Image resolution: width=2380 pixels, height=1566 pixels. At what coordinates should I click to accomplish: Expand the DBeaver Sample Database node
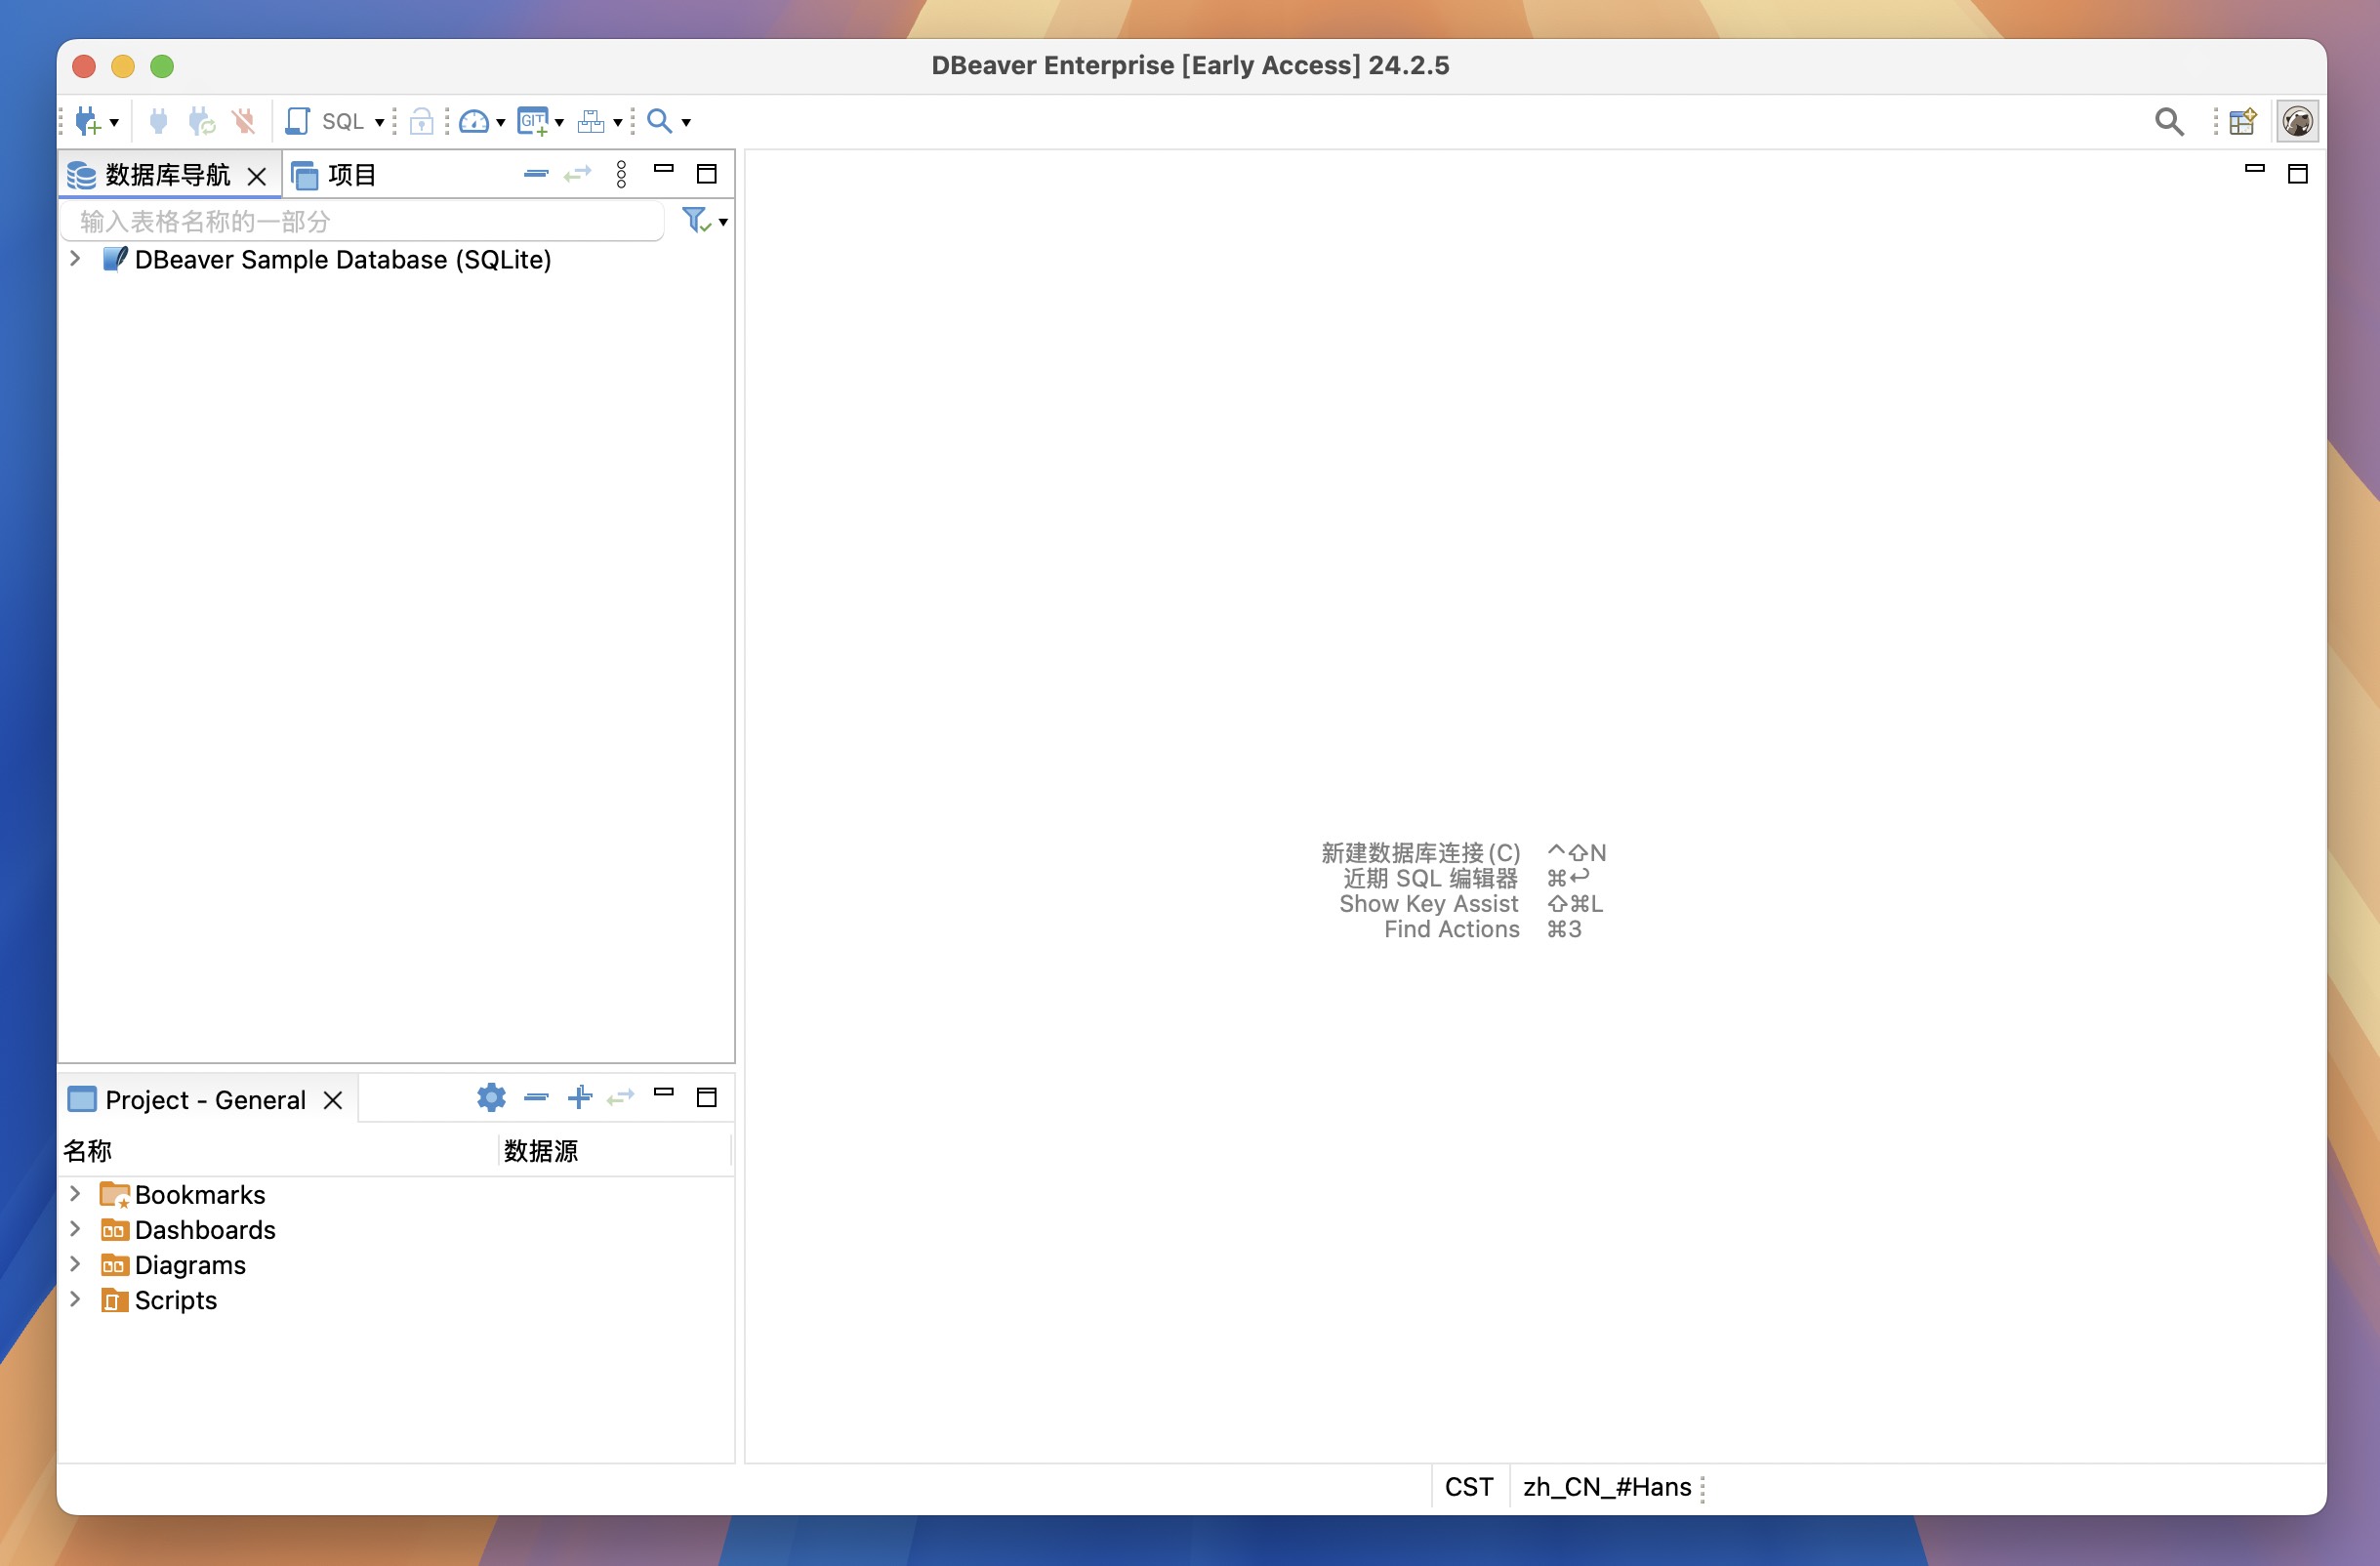(75, 259)
